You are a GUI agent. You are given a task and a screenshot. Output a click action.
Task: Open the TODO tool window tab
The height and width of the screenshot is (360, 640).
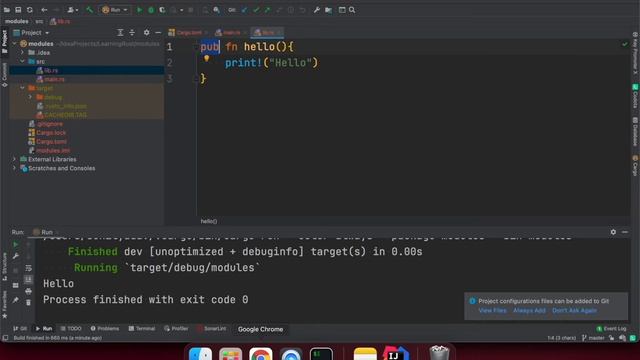71,329
